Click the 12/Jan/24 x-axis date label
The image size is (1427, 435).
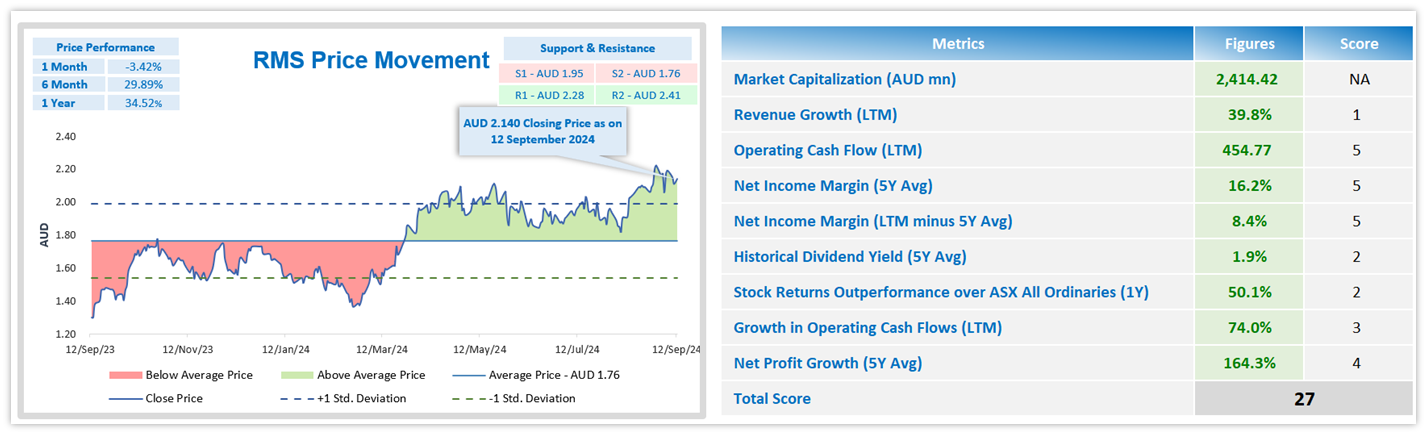click(x=287, y=350)
